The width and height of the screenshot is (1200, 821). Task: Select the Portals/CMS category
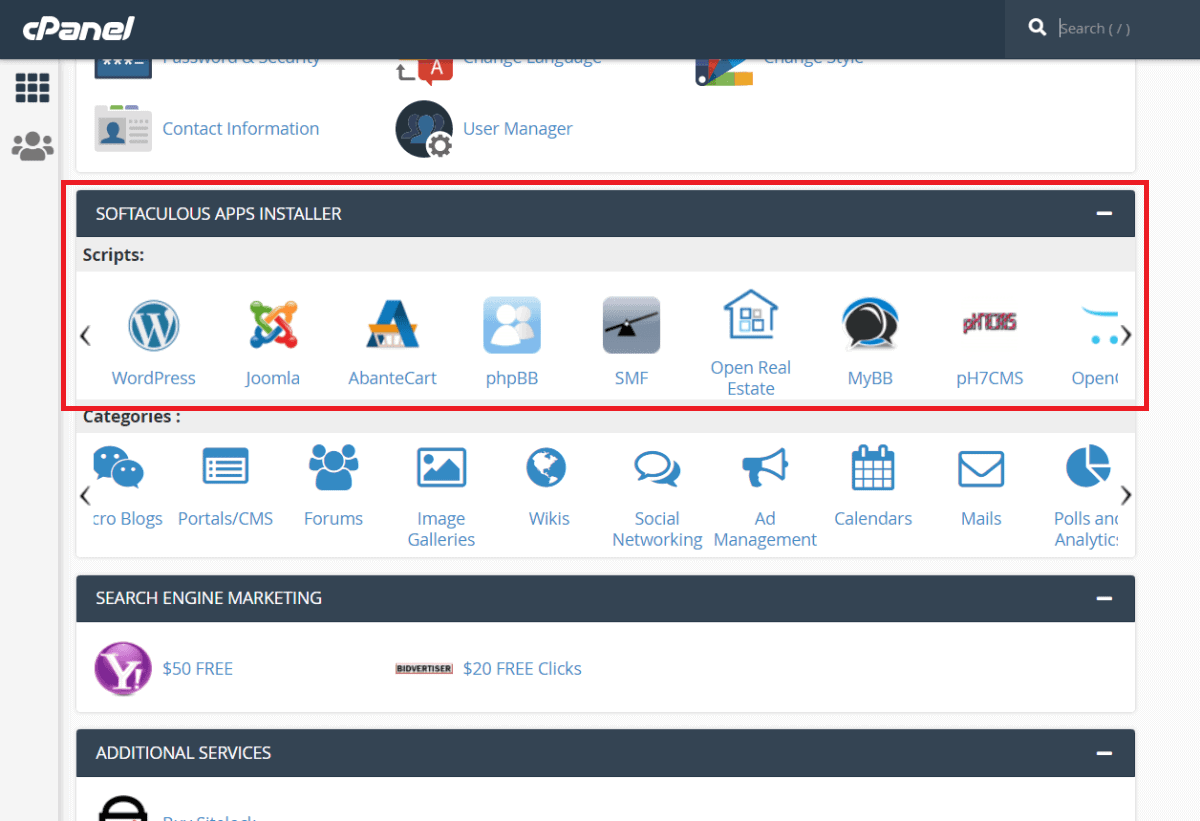tap(225, 467)
